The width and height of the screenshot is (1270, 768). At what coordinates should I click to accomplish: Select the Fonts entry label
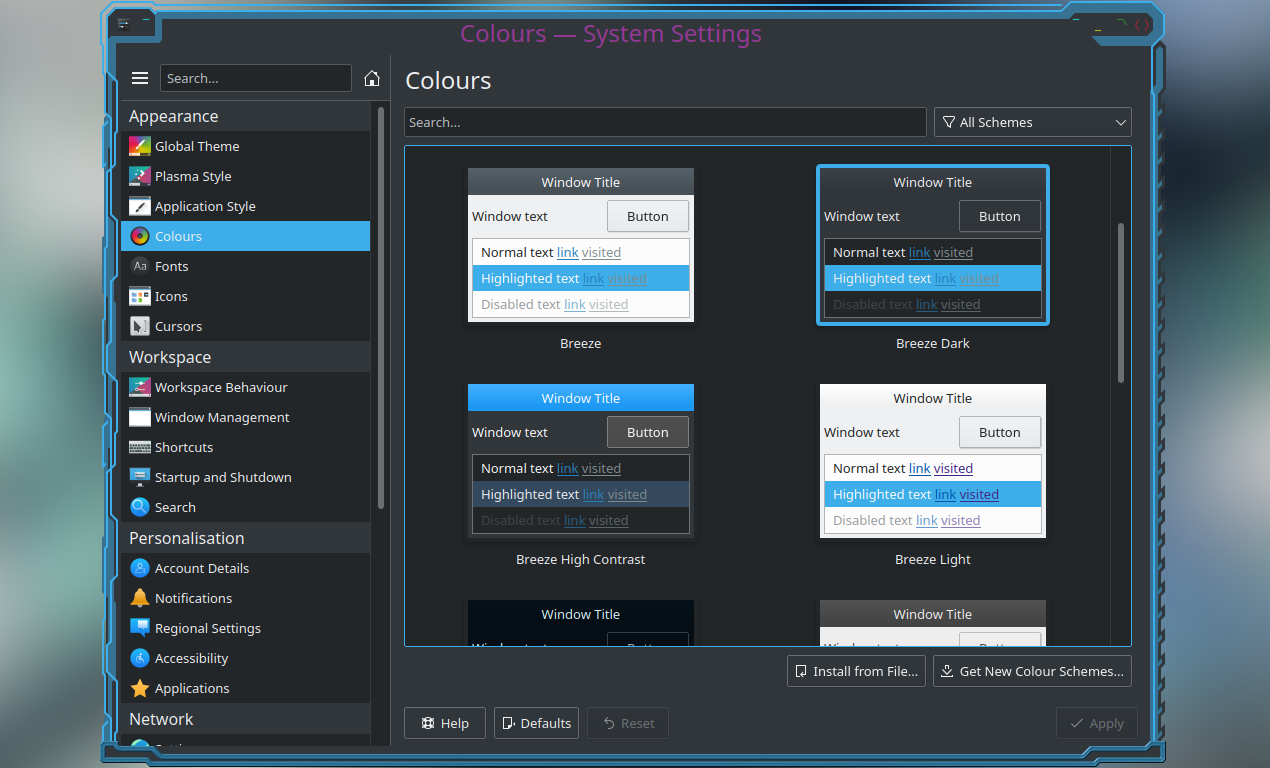pos(172,266)
